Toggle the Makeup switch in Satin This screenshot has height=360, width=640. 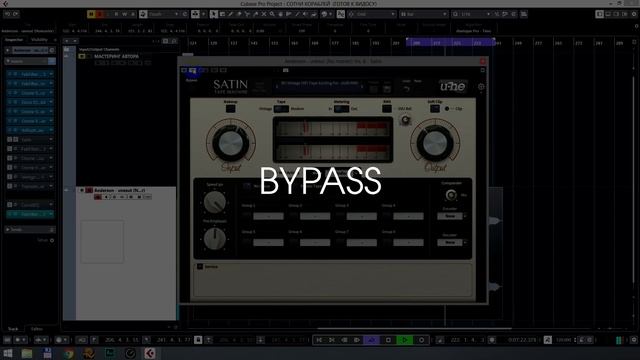(230, 109)
